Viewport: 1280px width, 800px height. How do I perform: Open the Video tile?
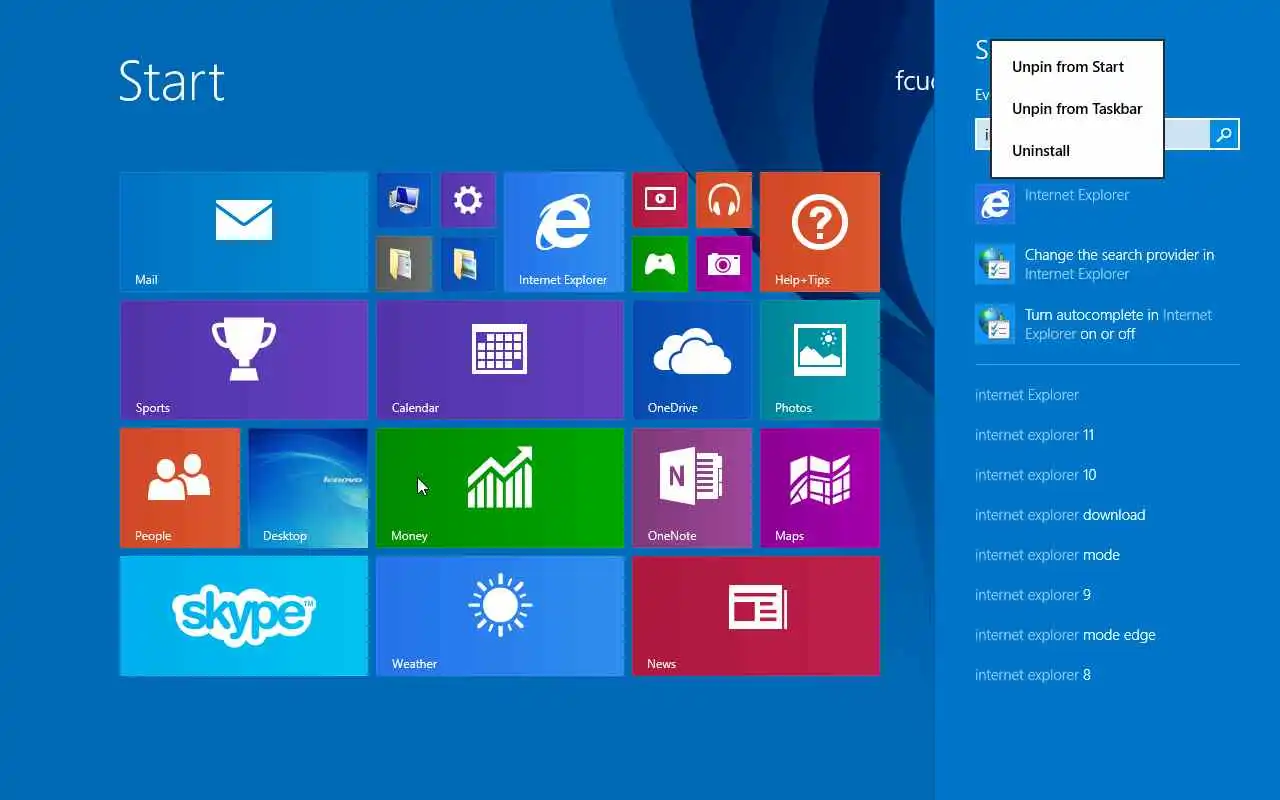(x=660, y=200)
